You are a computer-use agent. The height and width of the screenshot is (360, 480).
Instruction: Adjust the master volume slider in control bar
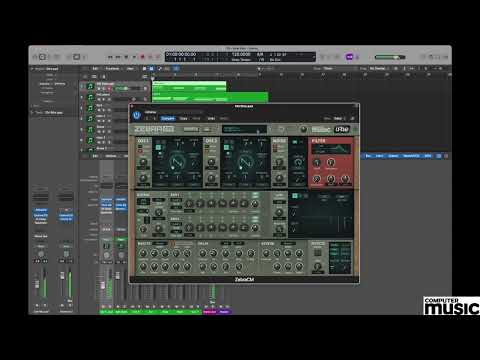point(390,57)
